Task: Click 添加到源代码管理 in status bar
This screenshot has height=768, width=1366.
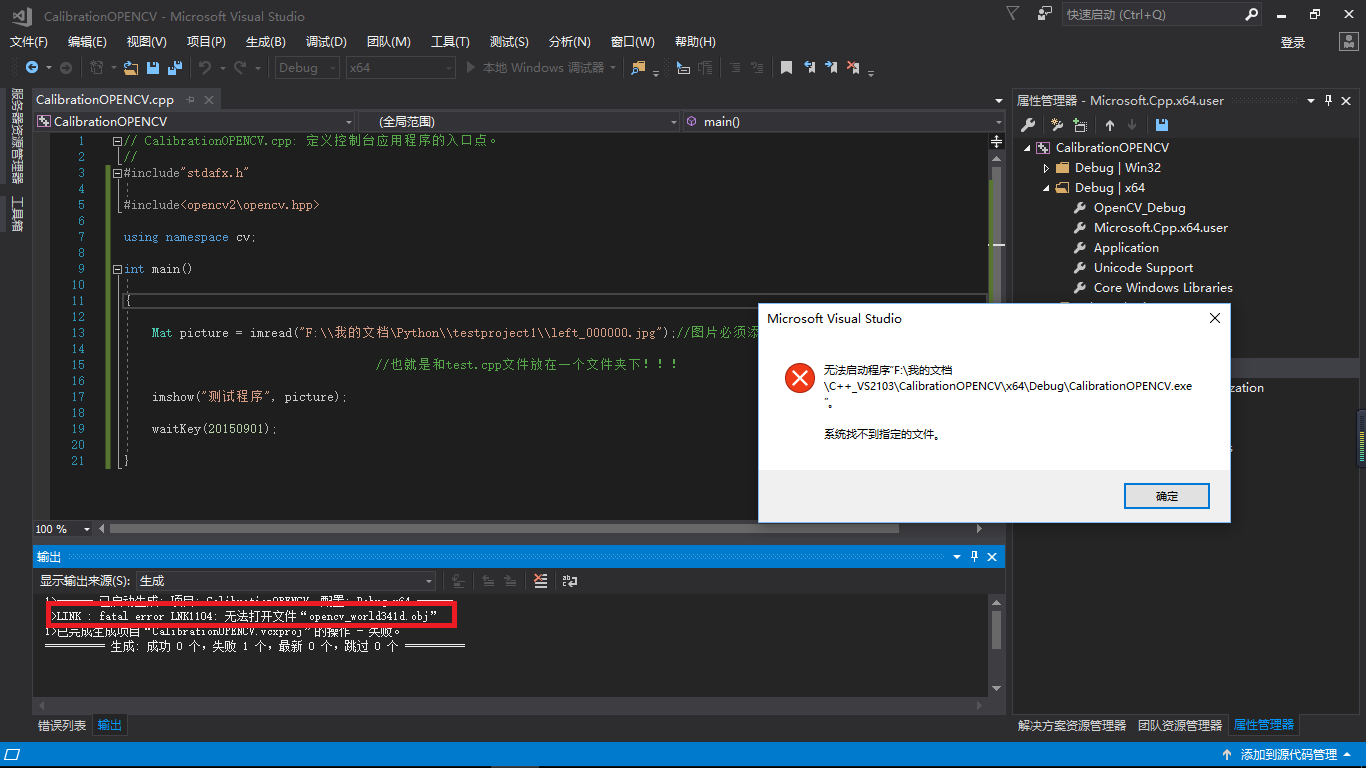Action: click(1288, 755)
